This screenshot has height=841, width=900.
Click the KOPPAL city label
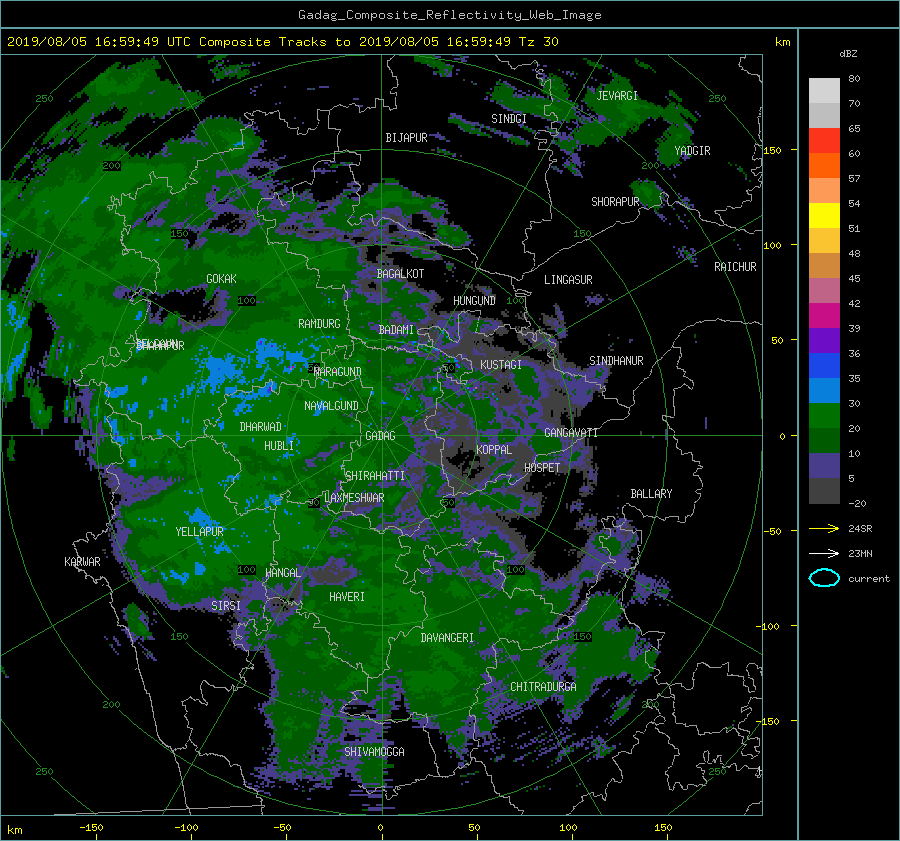pyautogui.click(x=494, y=449)
